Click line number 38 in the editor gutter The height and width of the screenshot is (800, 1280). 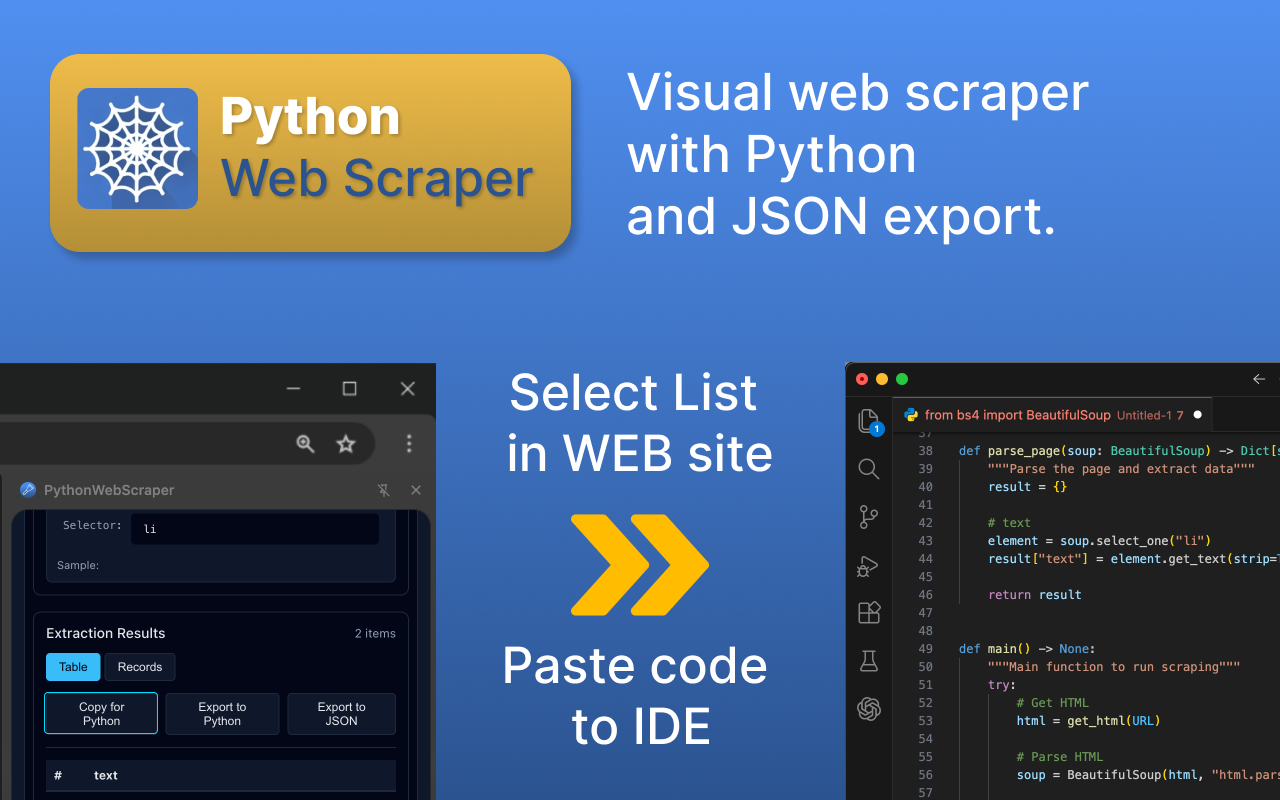coord(925,451)
